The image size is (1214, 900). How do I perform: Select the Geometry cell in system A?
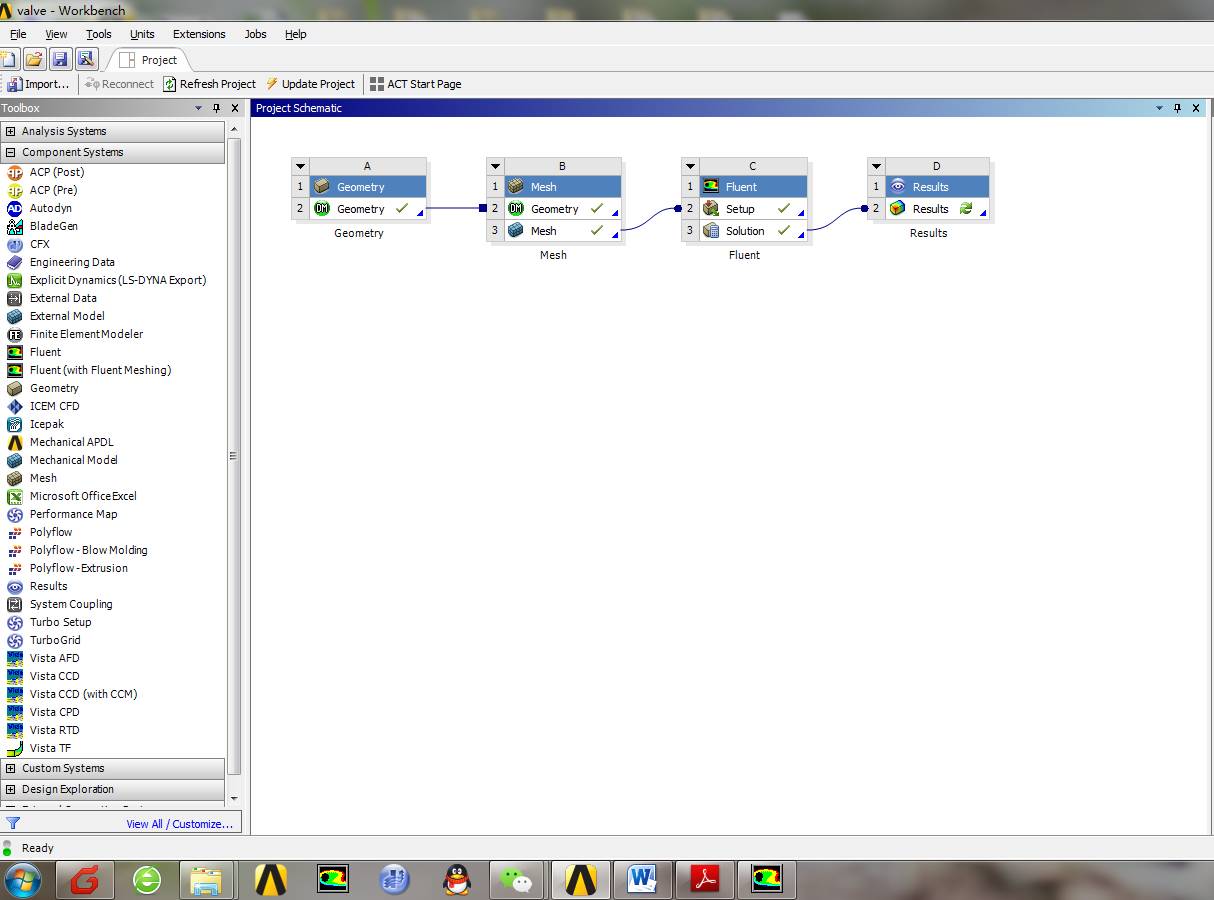tap(367, 209)
